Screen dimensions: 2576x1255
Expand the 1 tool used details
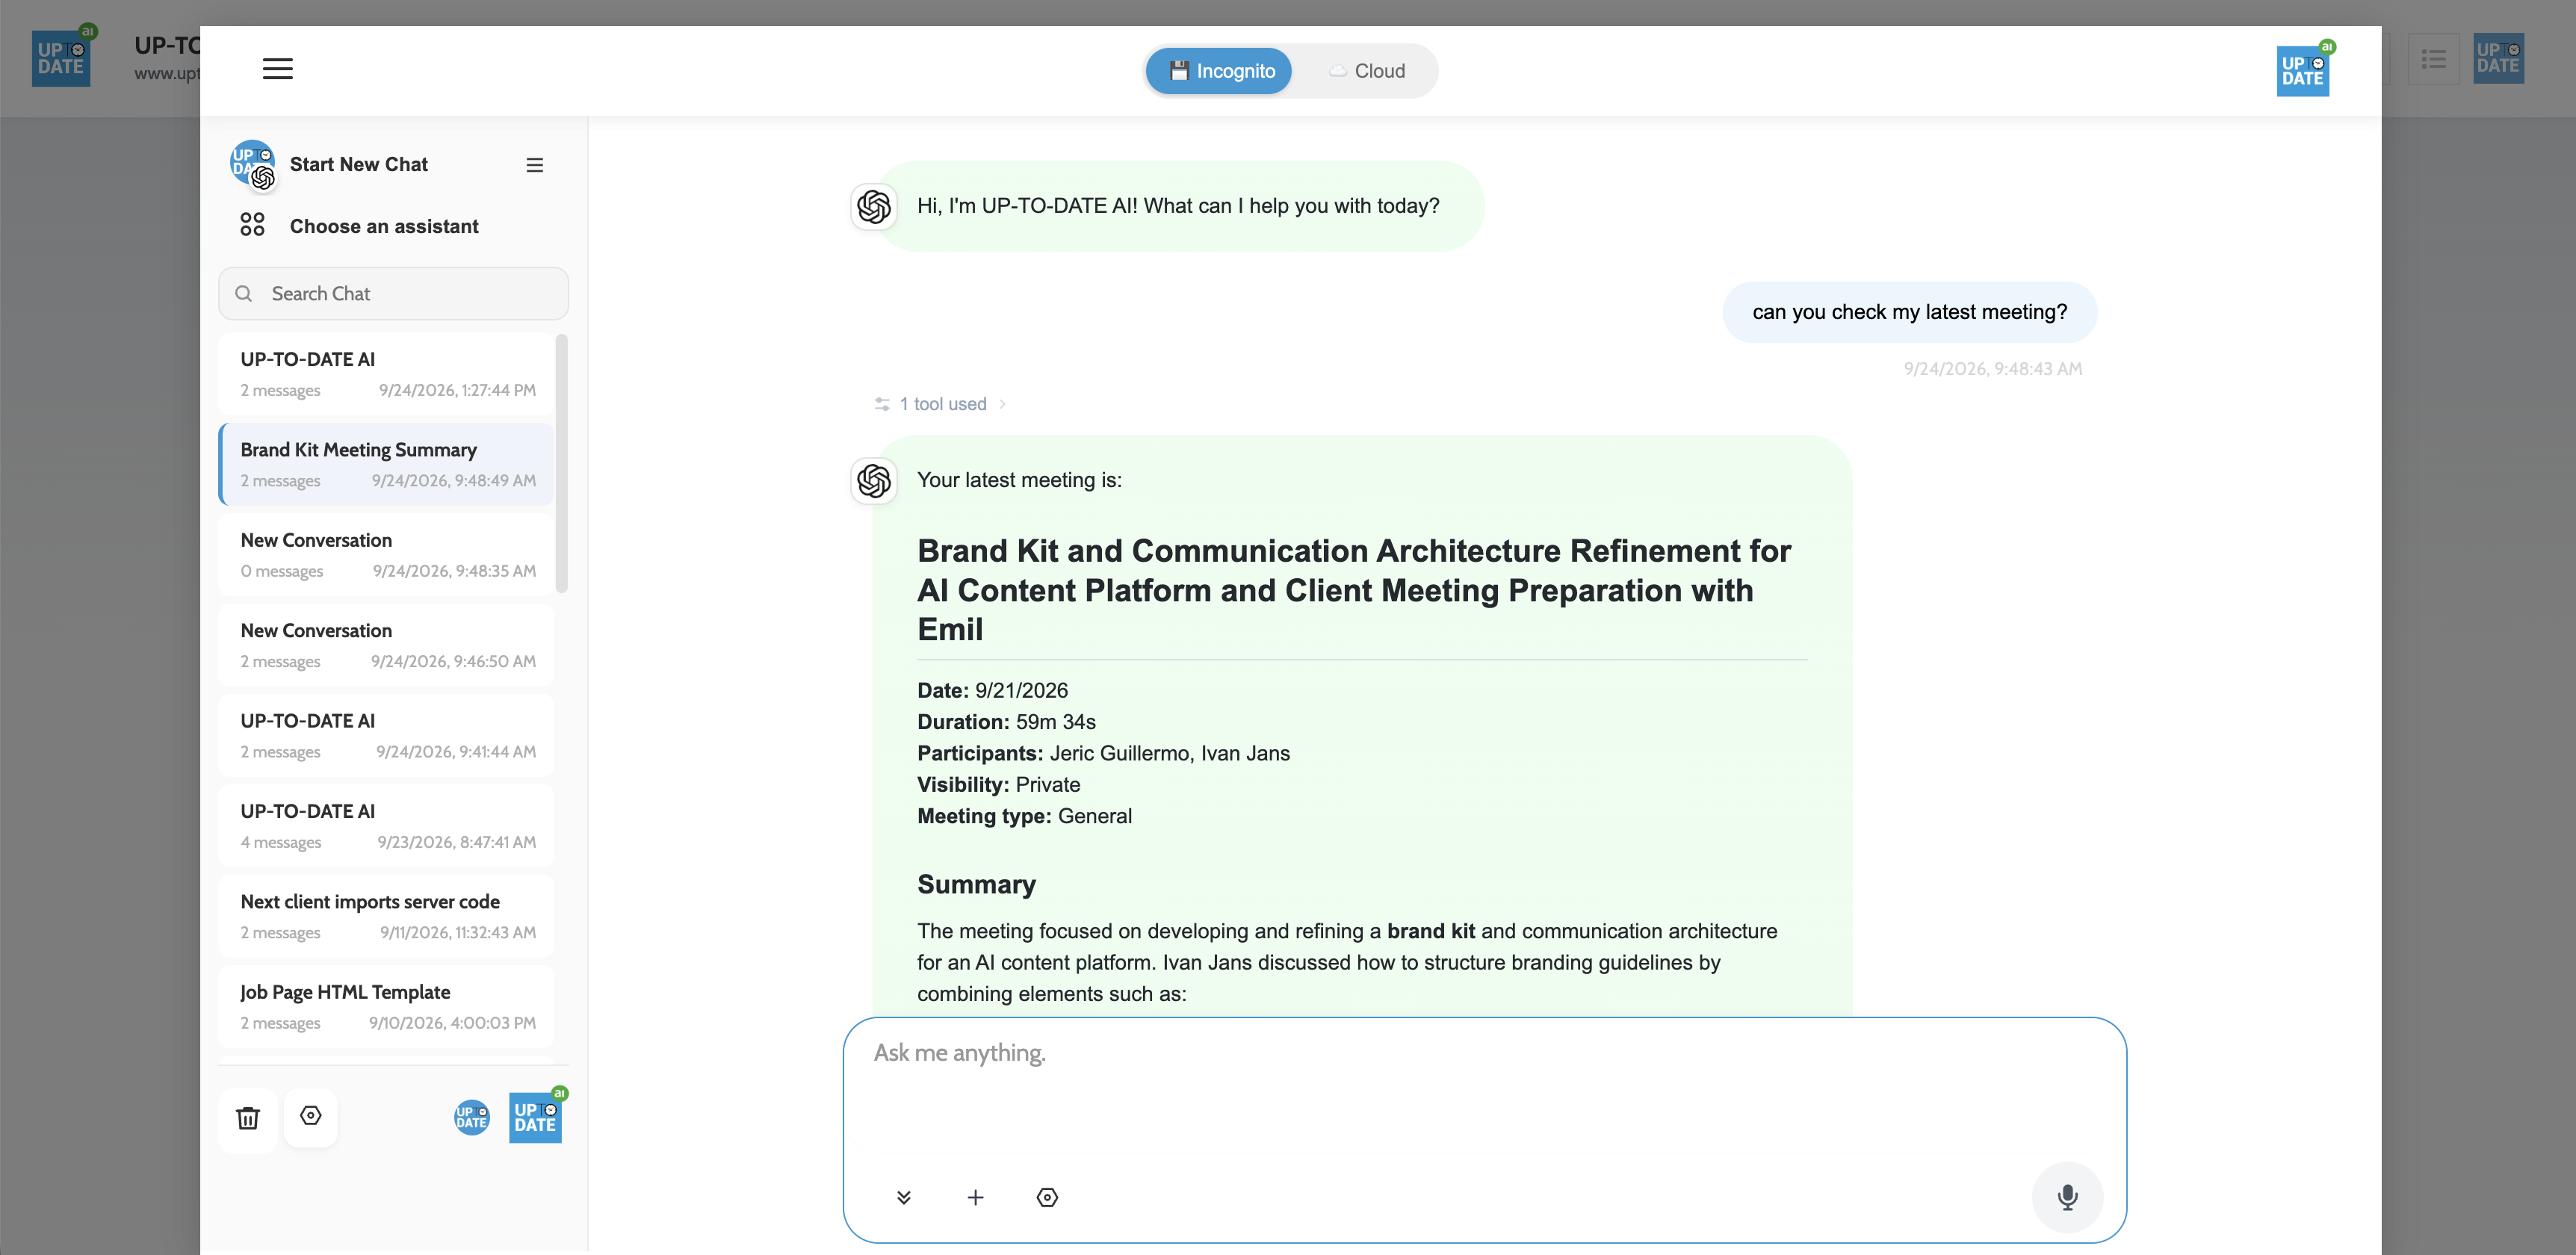(940, 404)
